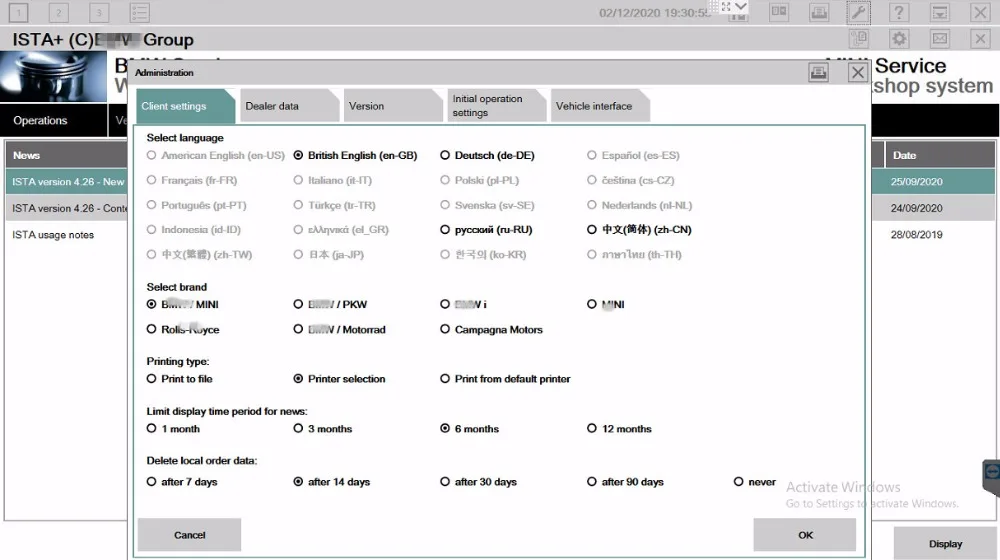The height and width of the screenshot is (560, 1000).
Task: Click the fullscreen expand overlay icon at top
Action: (x=726, y=6)
